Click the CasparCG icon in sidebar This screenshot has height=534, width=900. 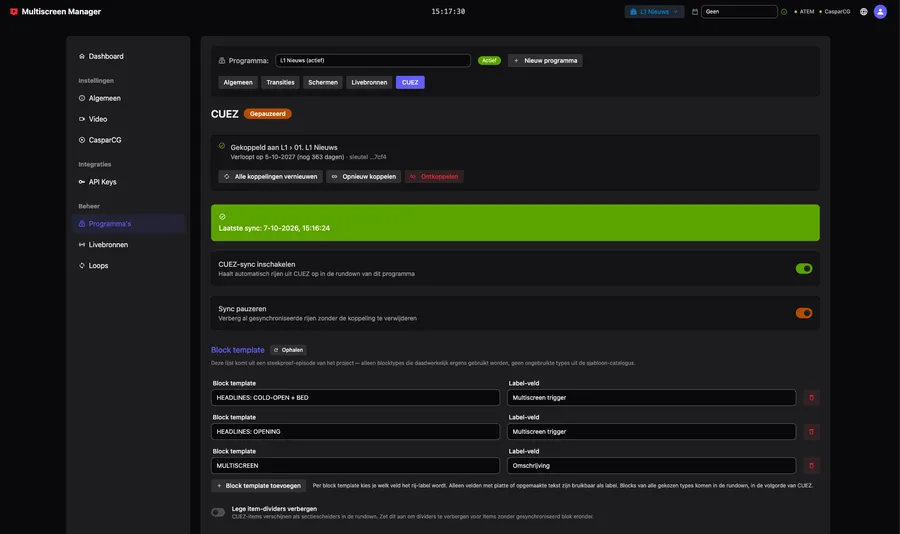(82, 140)
